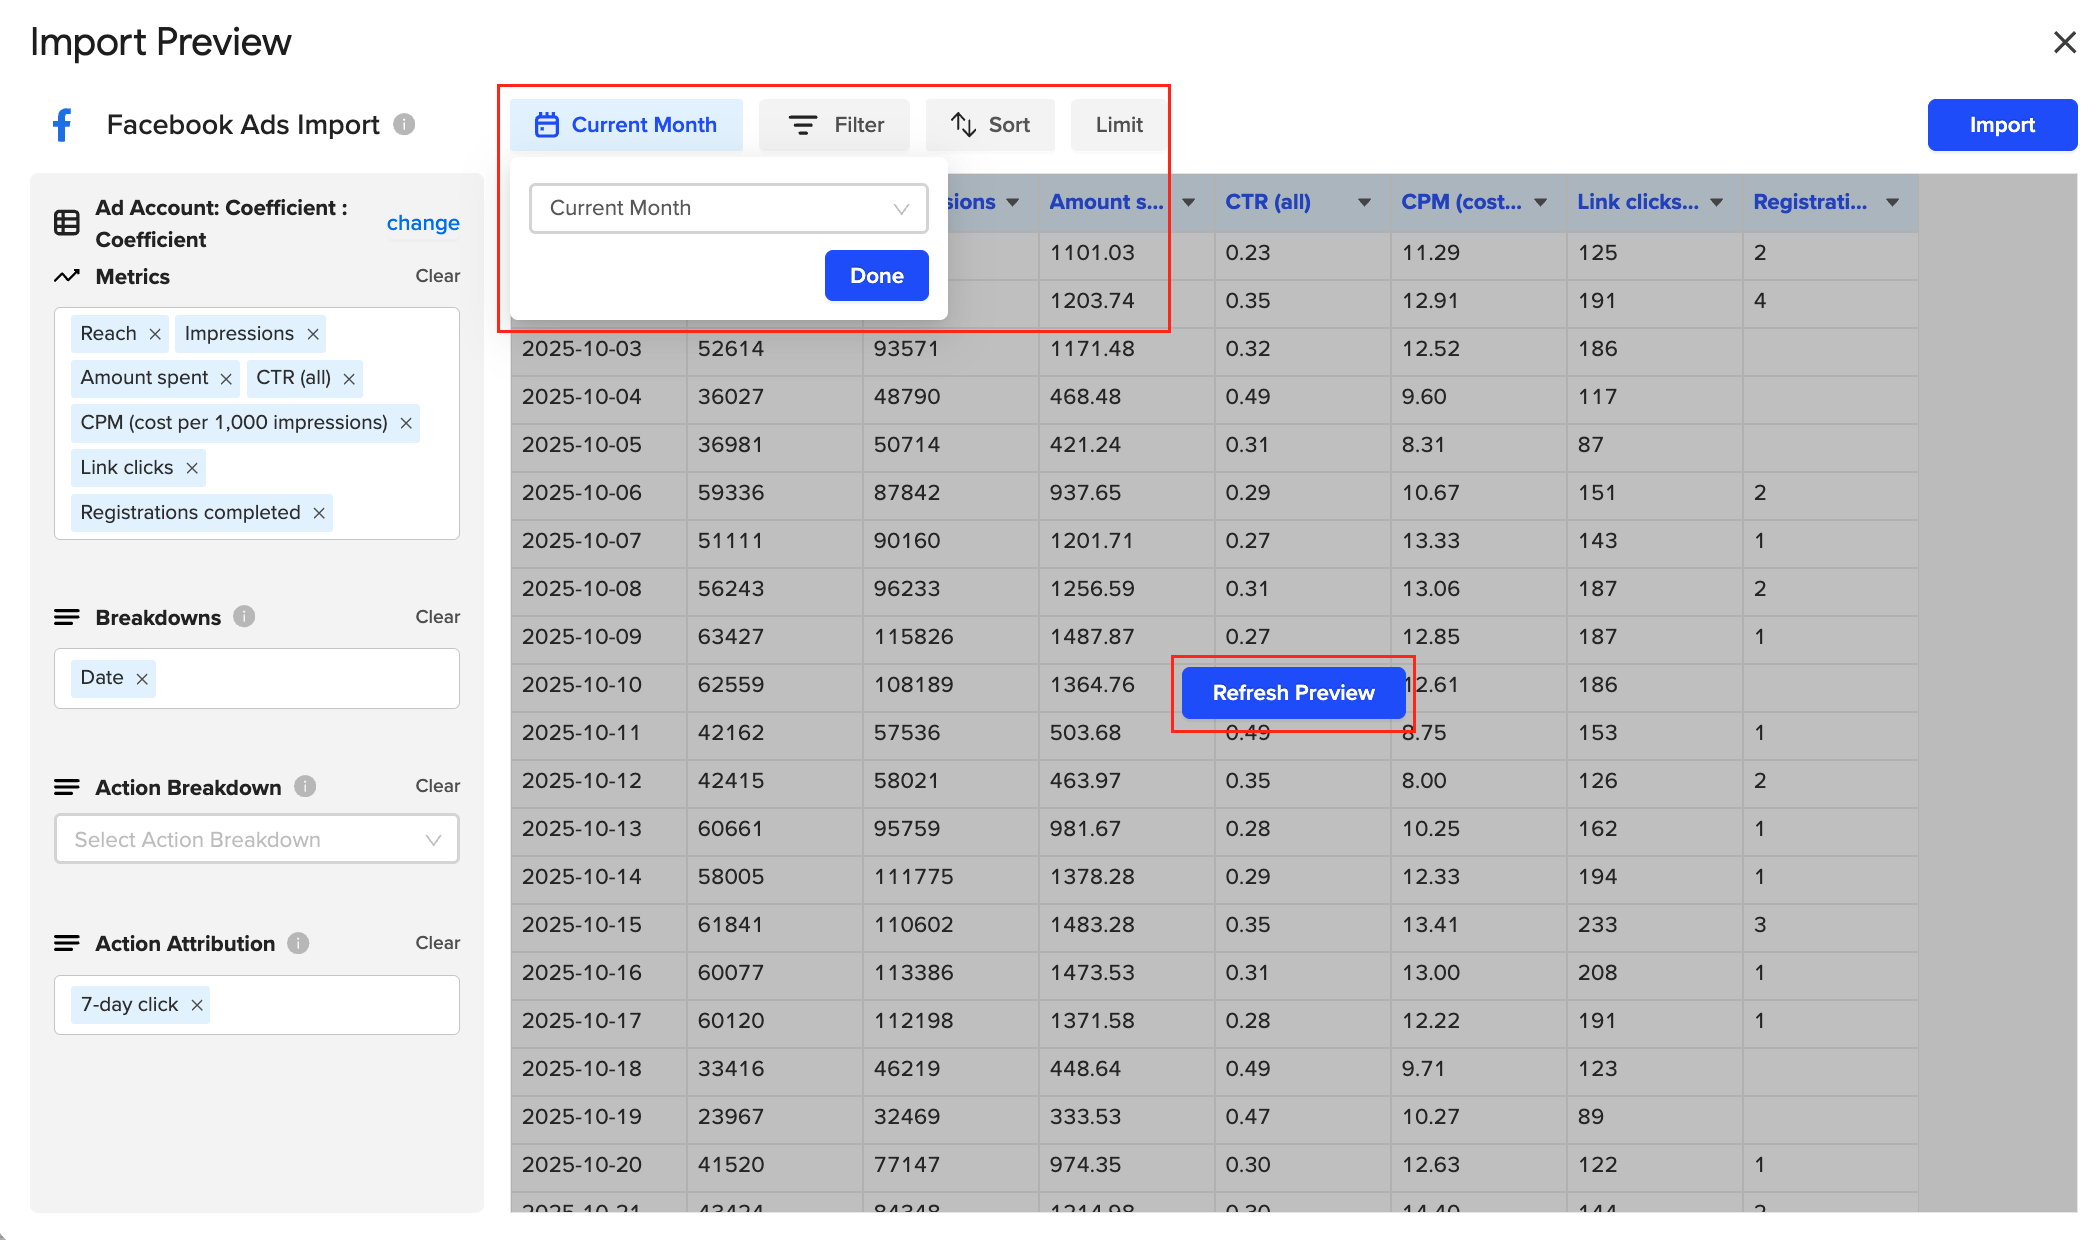This screenshot has width=2096, height=1240.
Task: Click the Facebook logo icon
Action: tap(62, 124)
